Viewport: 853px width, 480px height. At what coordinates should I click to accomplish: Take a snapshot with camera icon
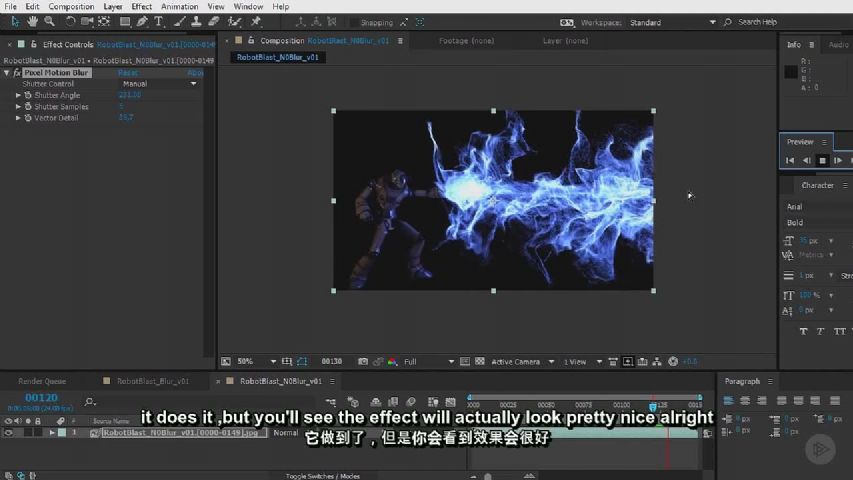click(363, 361)
